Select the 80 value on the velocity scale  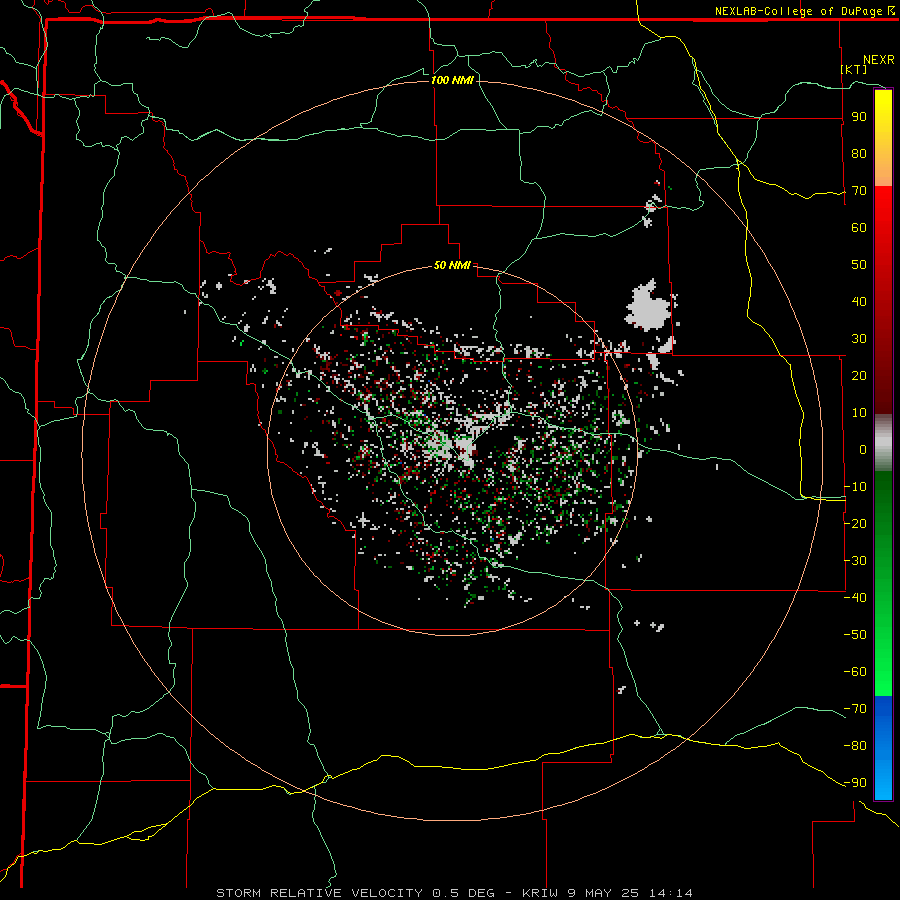(859, 154)
